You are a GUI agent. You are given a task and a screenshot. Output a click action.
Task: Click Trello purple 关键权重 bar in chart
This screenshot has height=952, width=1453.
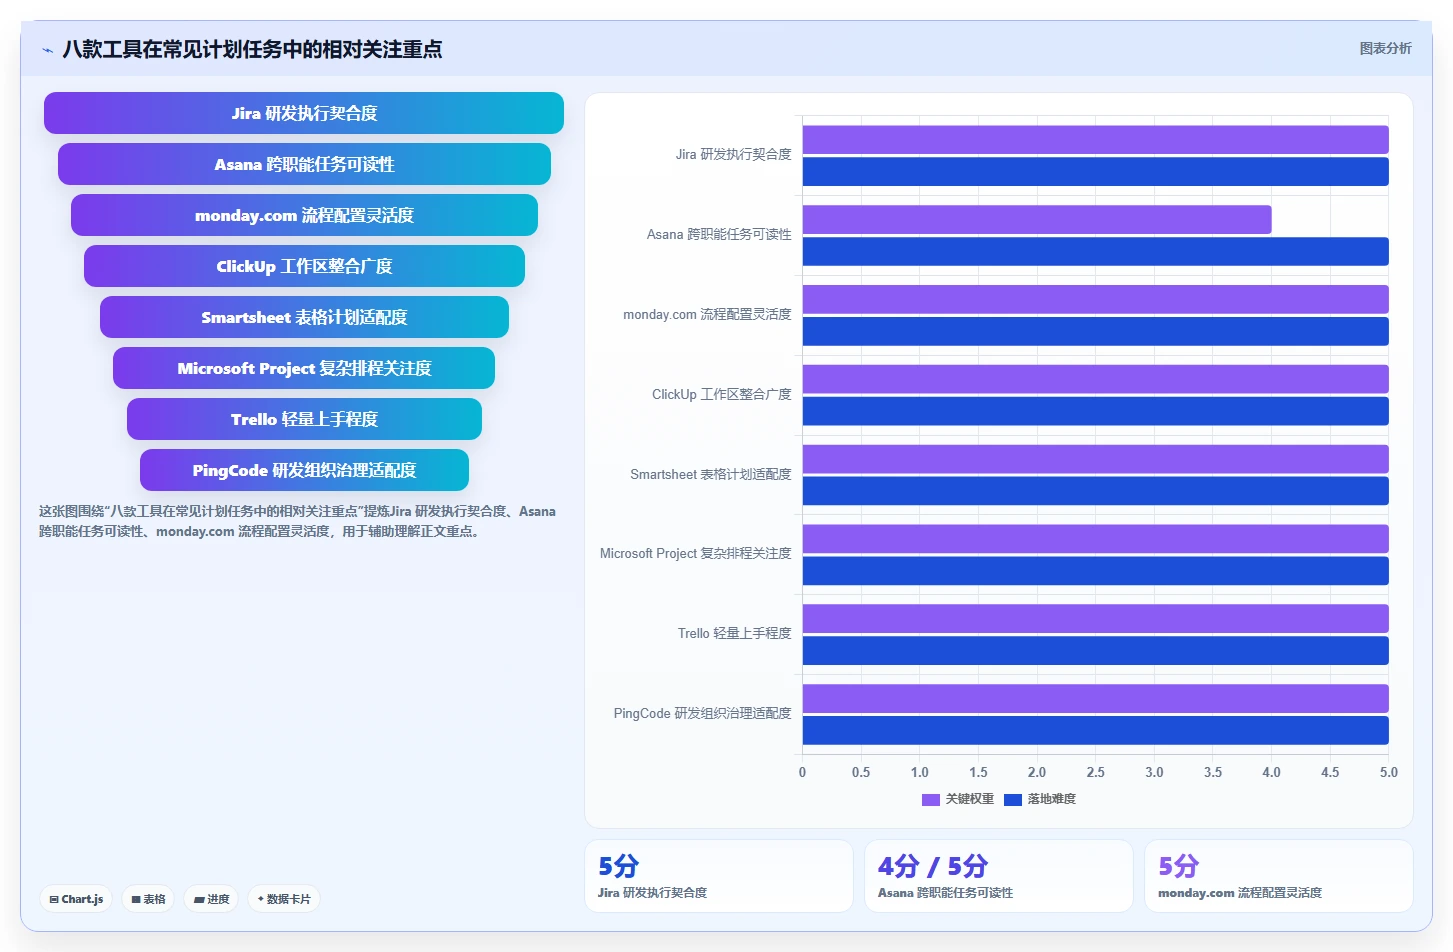coord(1096,619)
